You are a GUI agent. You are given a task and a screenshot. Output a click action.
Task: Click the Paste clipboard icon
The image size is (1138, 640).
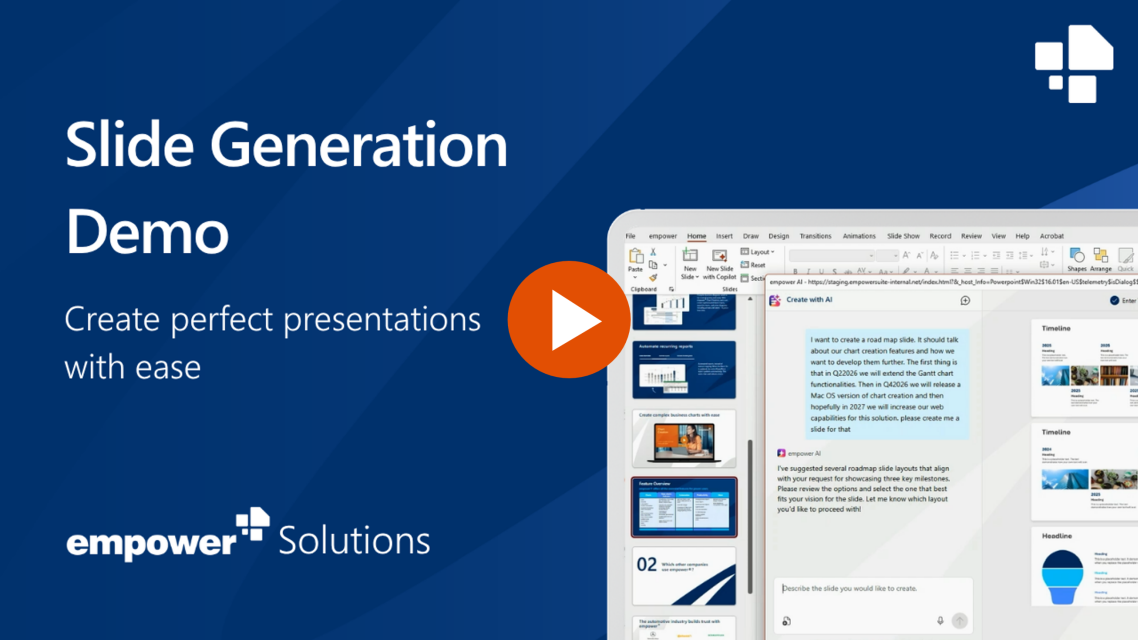coord(636,256)
